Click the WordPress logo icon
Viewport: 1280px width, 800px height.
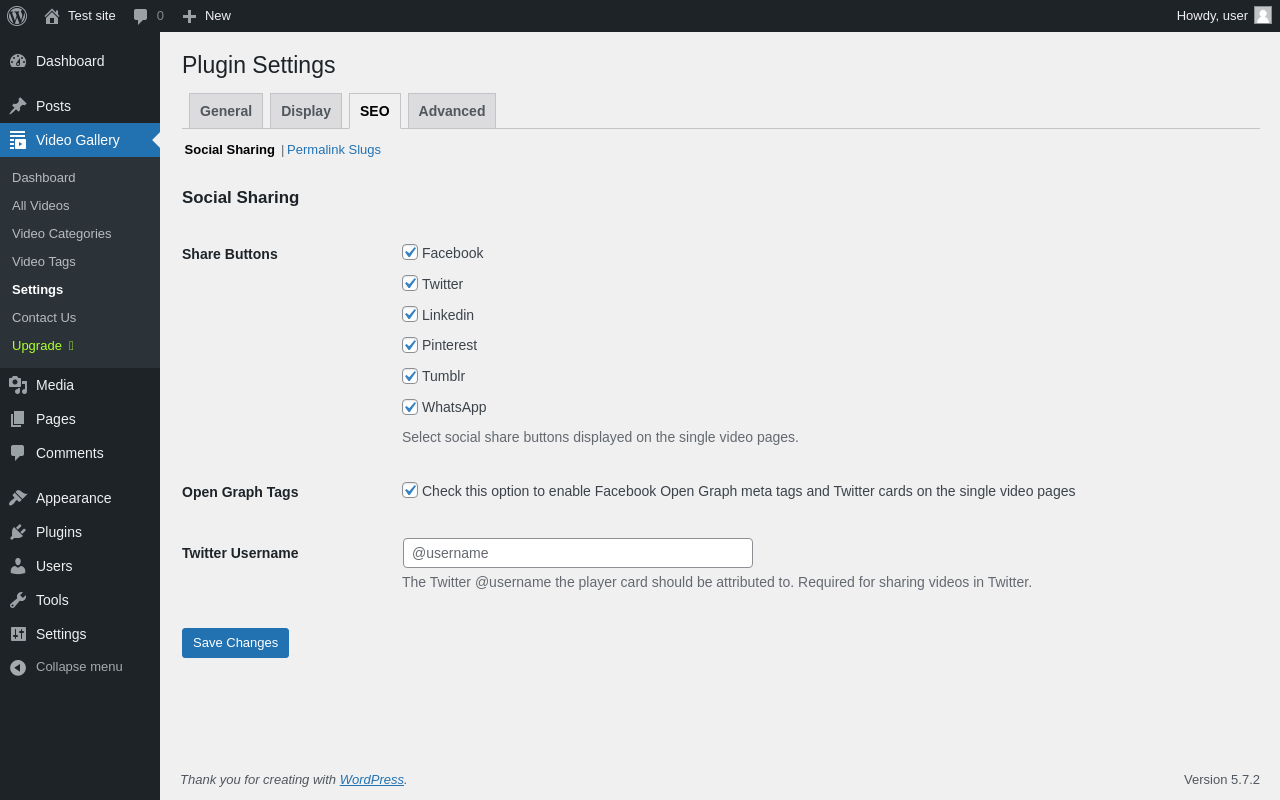(17, 16)
